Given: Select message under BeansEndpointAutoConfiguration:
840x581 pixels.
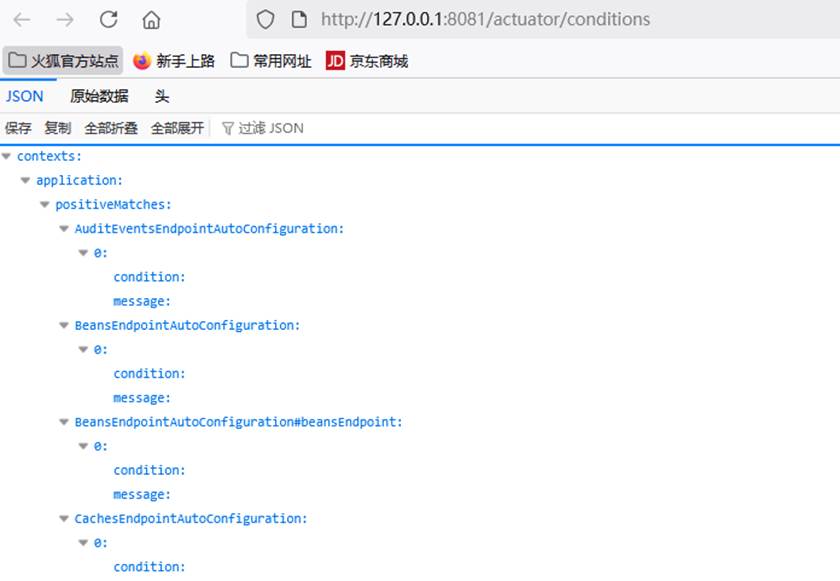Looking at the screenshot, I should click(142, 398).
